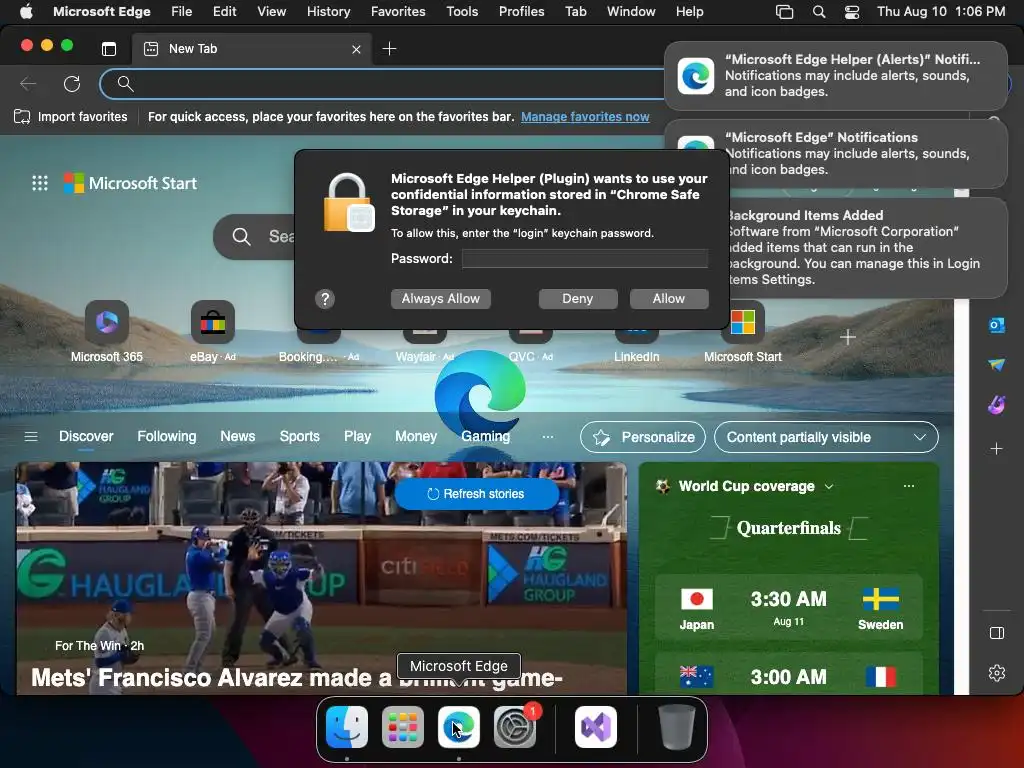Click the back arrow in Edge toolbar
Viewport: 1024px width, 768px height.
pyautogui.click(x=28, y=84)
